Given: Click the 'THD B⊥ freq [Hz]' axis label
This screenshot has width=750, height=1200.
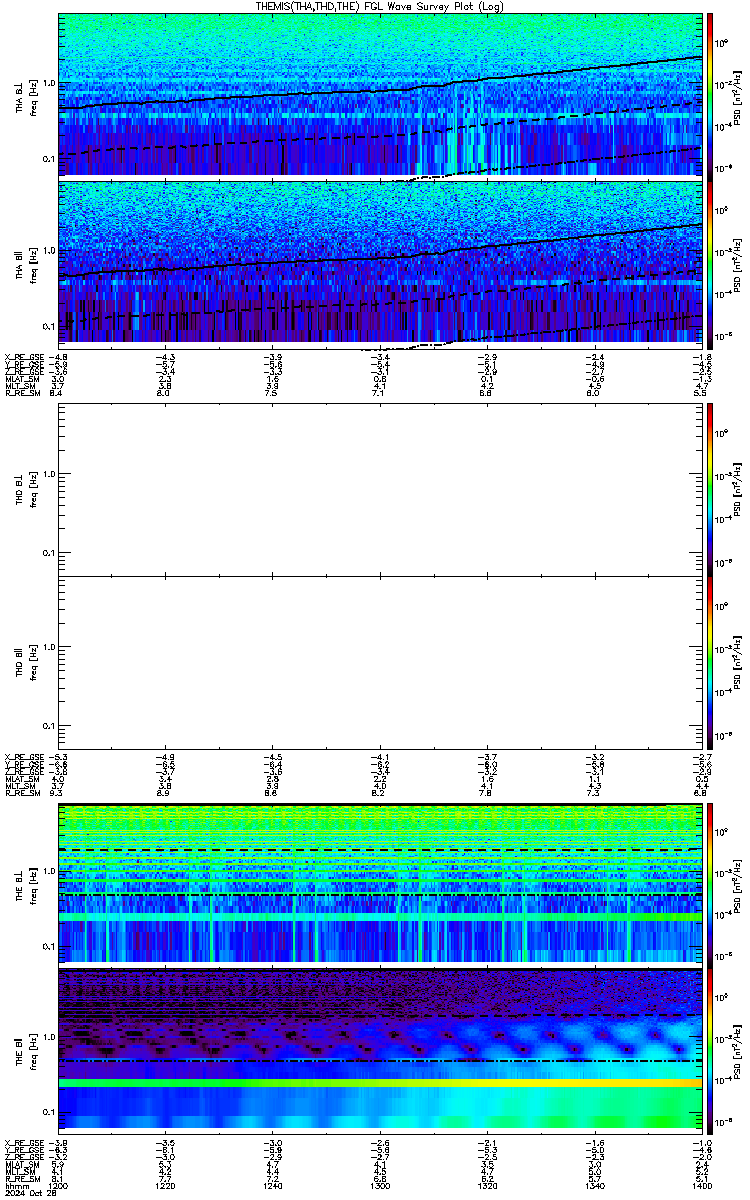Looking at the screenshot, I should [x=26, y=489].
